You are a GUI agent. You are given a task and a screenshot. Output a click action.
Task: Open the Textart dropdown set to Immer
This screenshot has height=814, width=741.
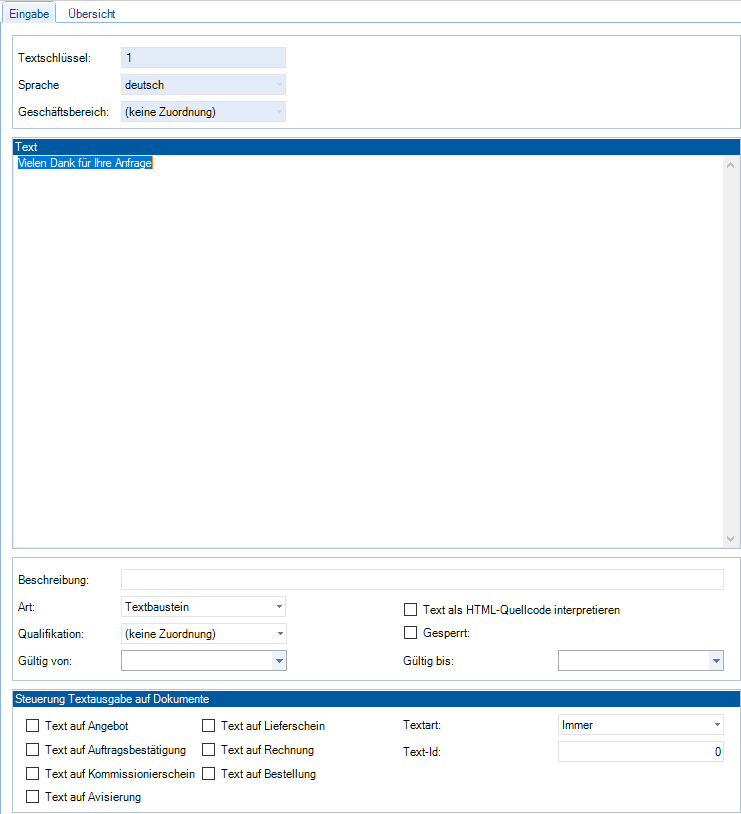coord(640,725)
